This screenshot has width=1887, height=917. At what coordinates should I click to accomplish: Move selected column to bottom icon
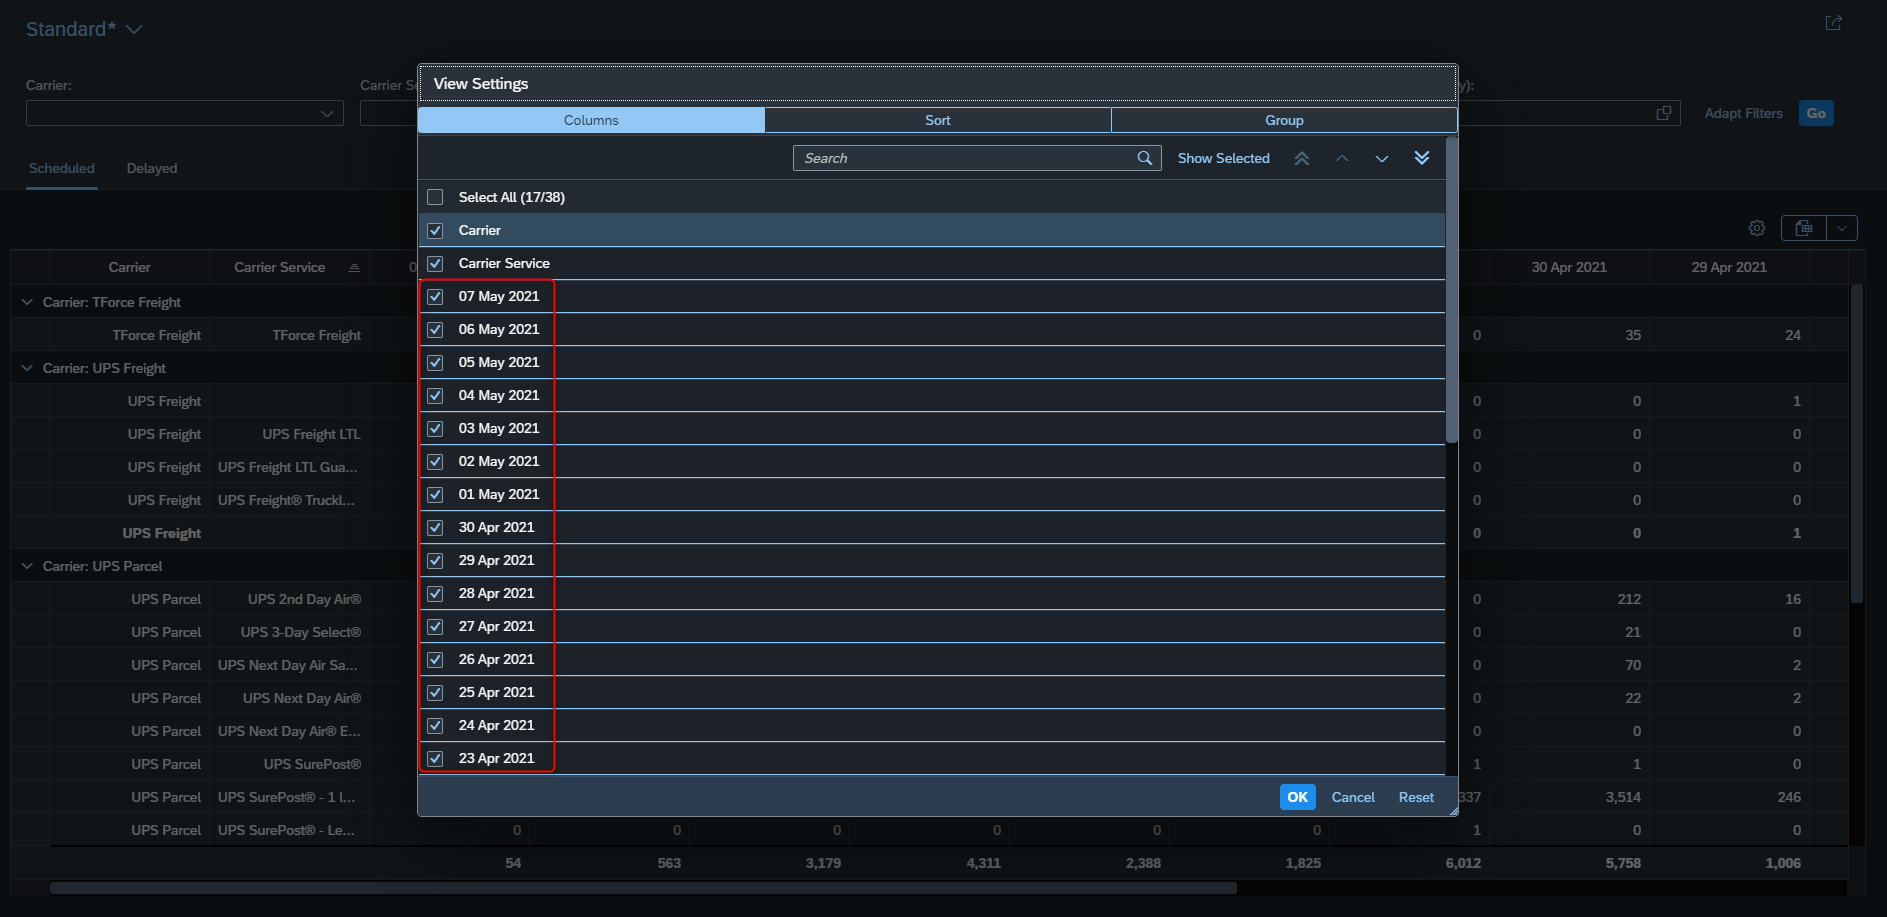[1422, 158]
